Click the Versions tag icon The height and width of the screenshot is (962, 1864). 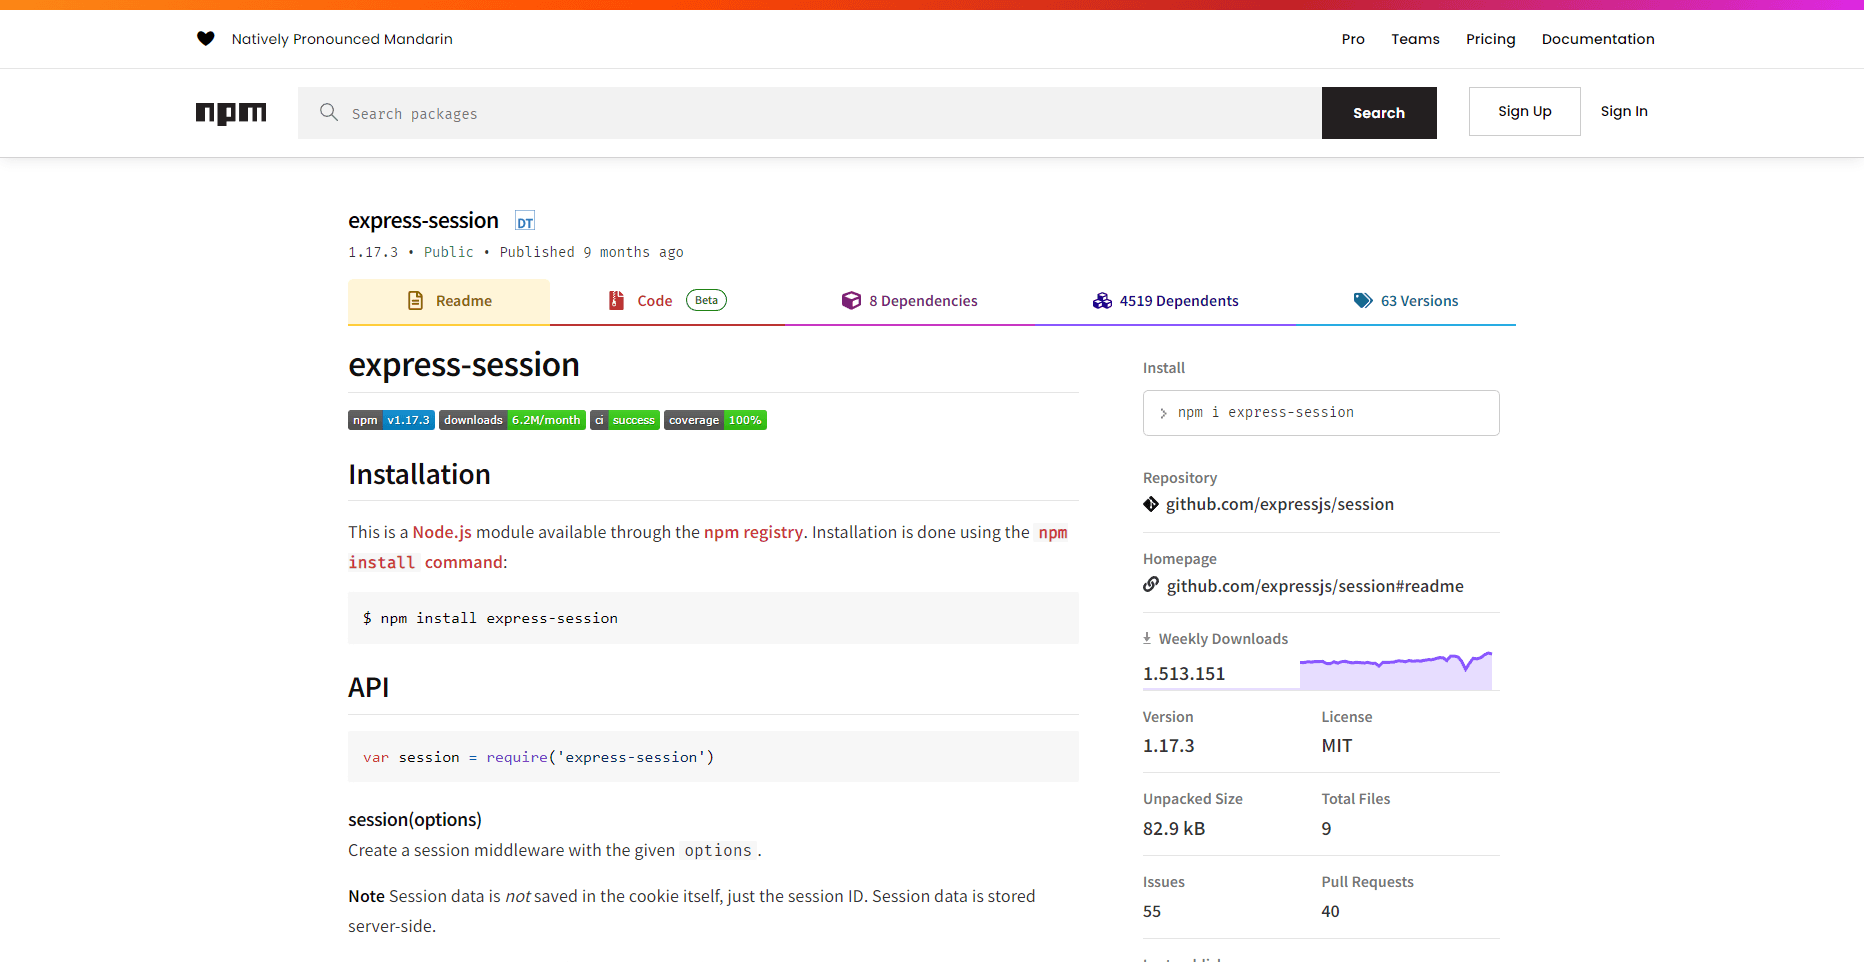point(1363,301)
